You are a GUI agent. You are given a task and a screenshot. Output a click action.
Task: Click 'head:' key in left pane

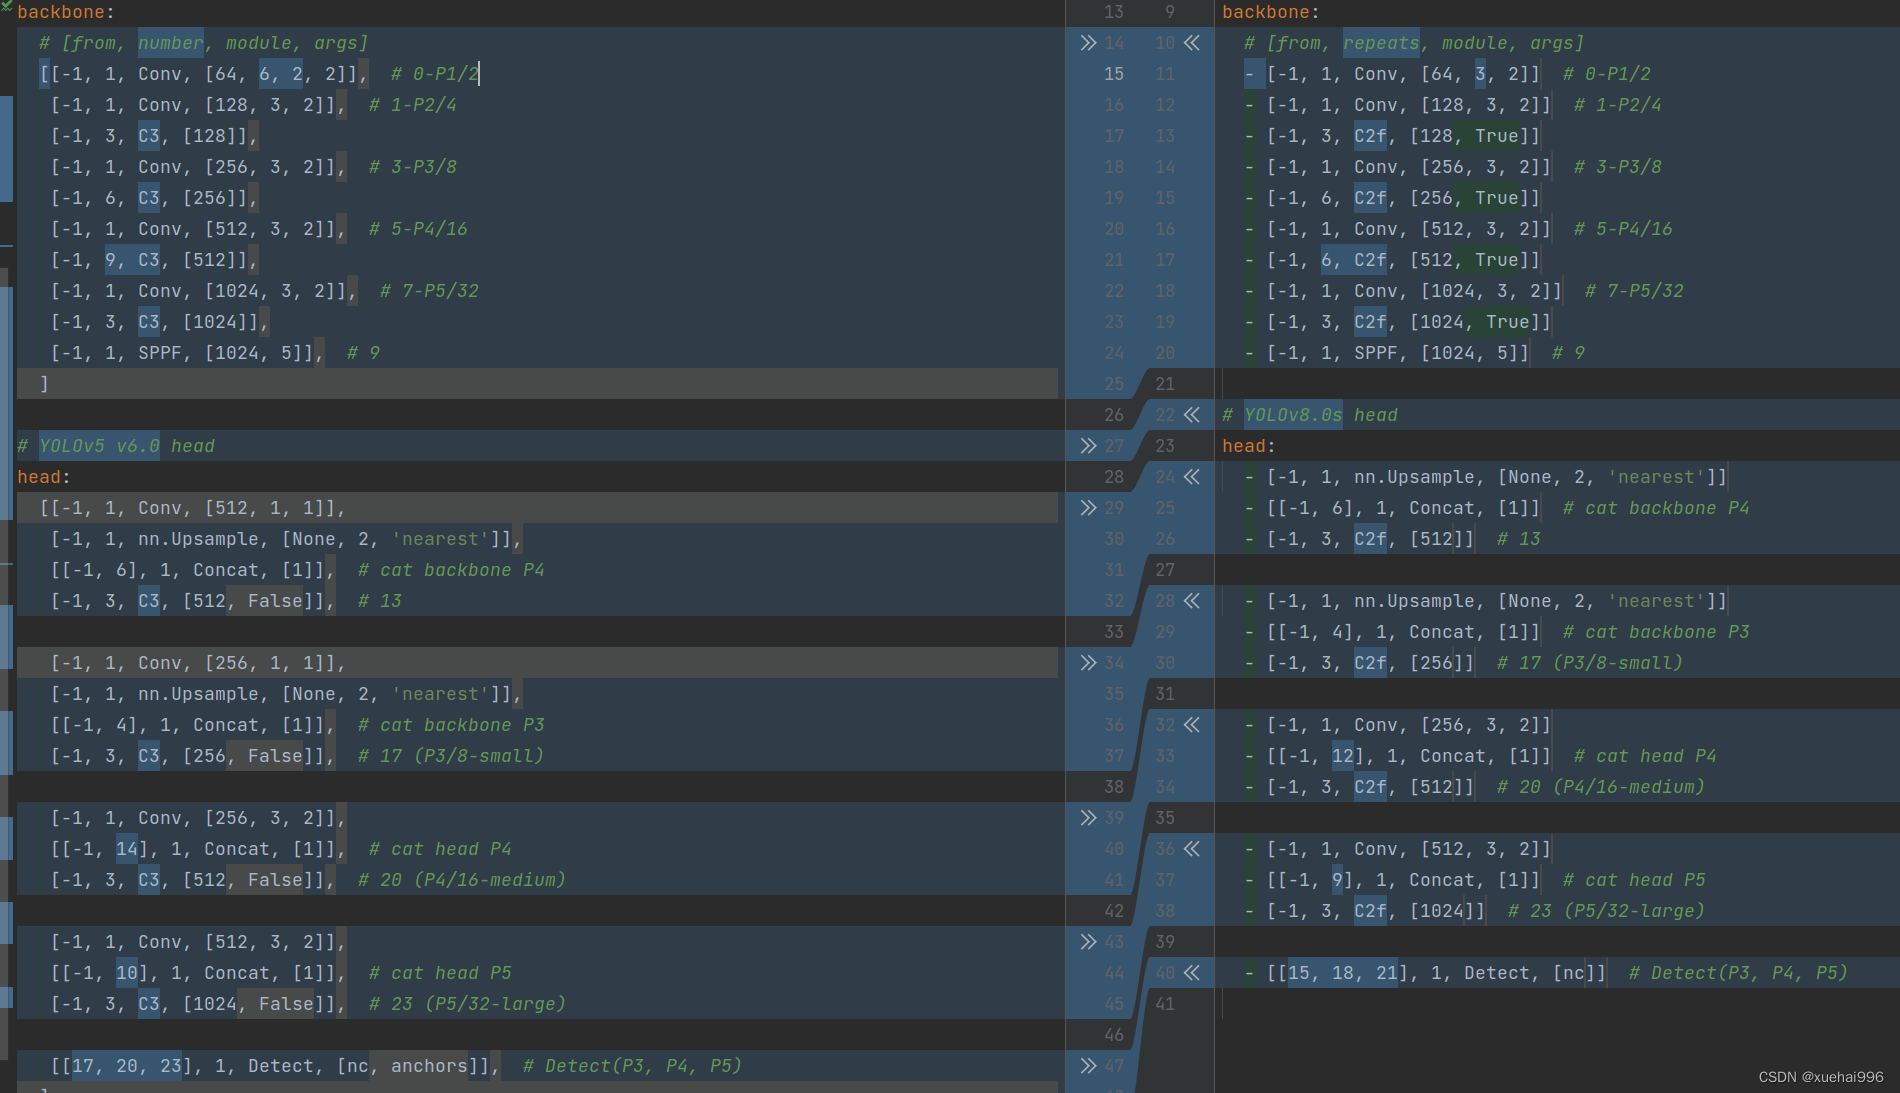point(44,477)
